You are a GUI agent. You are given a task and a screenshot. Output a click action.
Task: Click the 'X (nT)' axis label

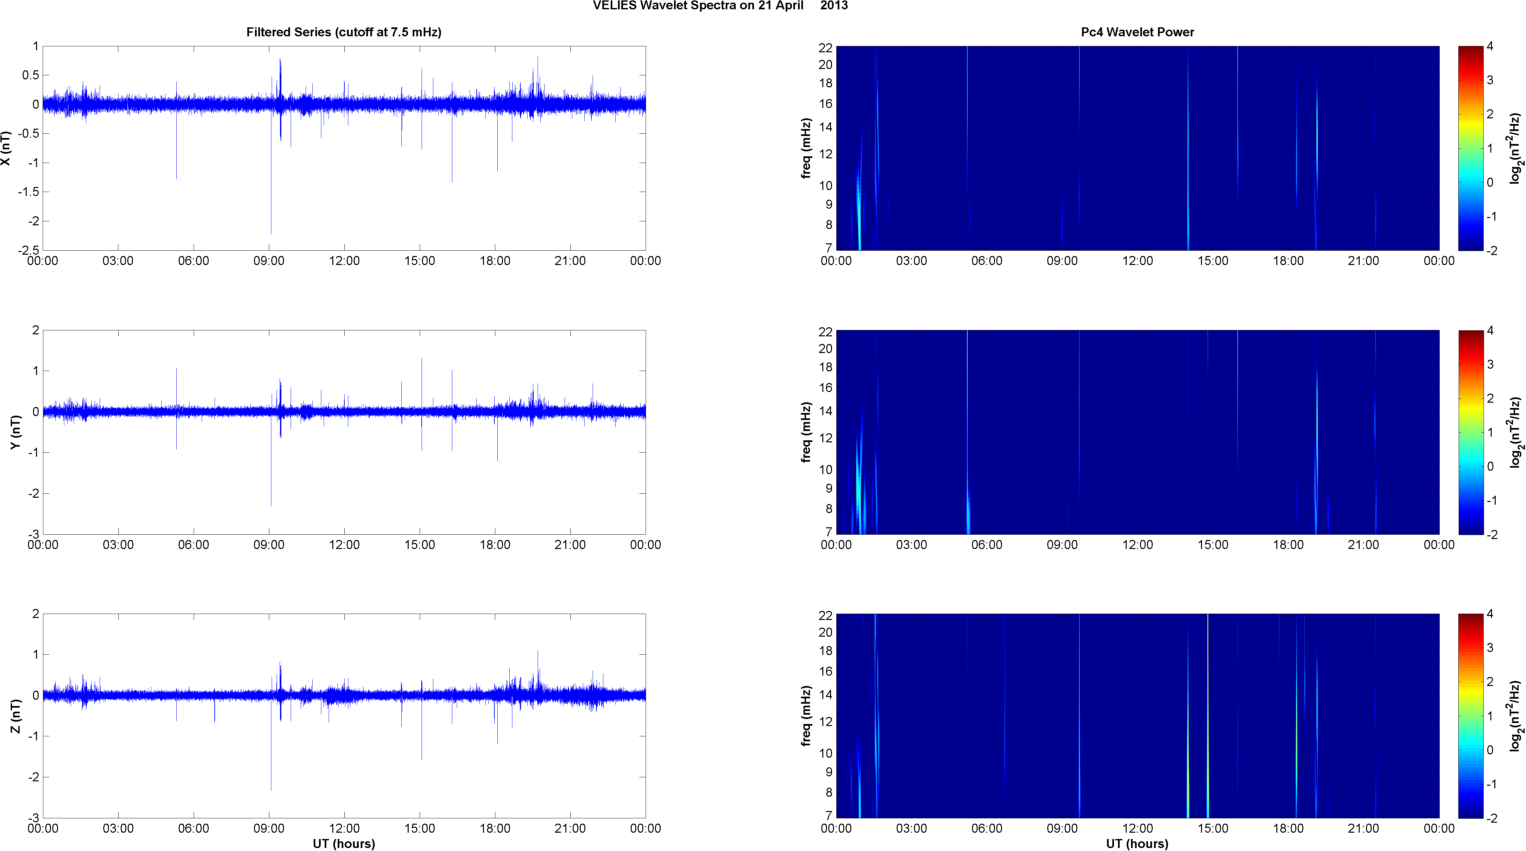[7, 148]
